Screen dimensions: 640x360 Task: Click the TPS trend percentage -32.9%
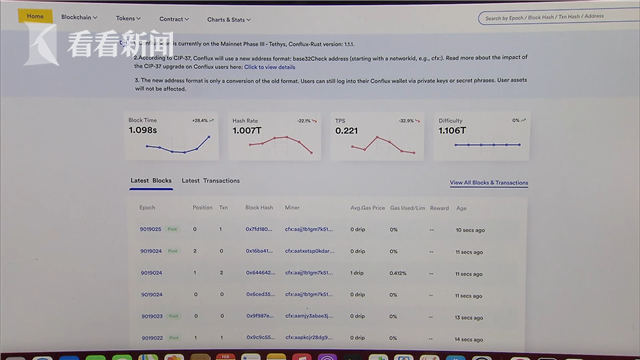pos(406,121)
